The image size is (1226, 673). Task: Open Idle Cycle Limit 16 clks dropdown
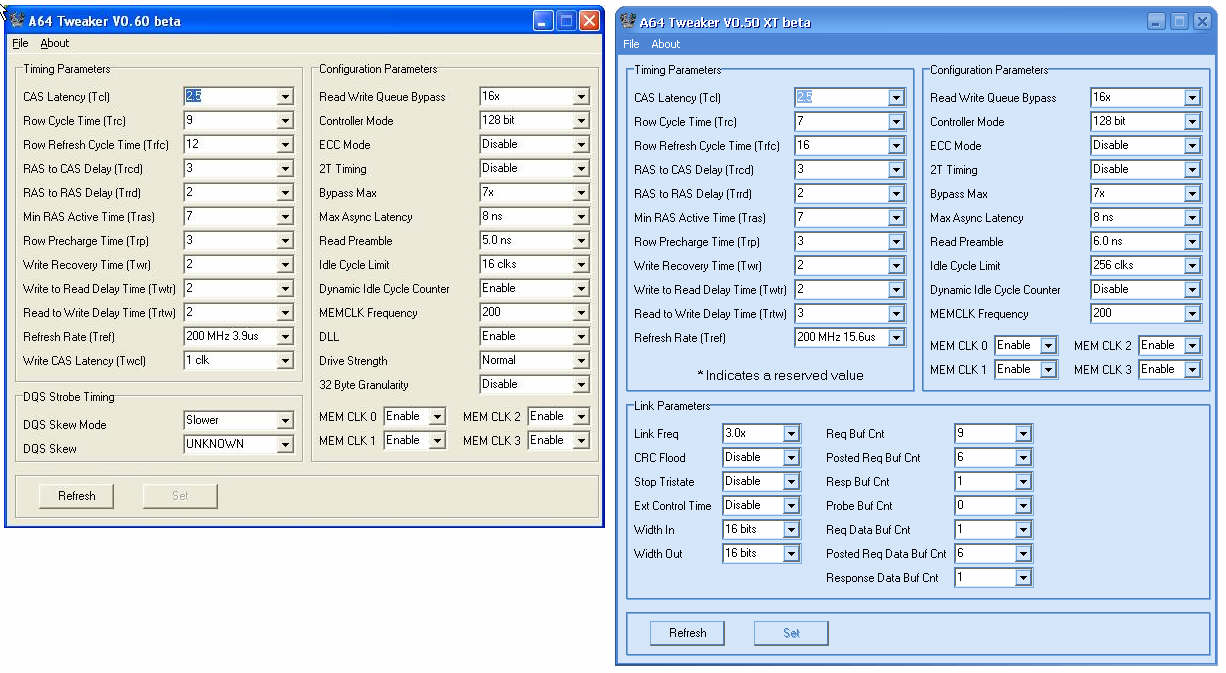click(x=581, y=265)
